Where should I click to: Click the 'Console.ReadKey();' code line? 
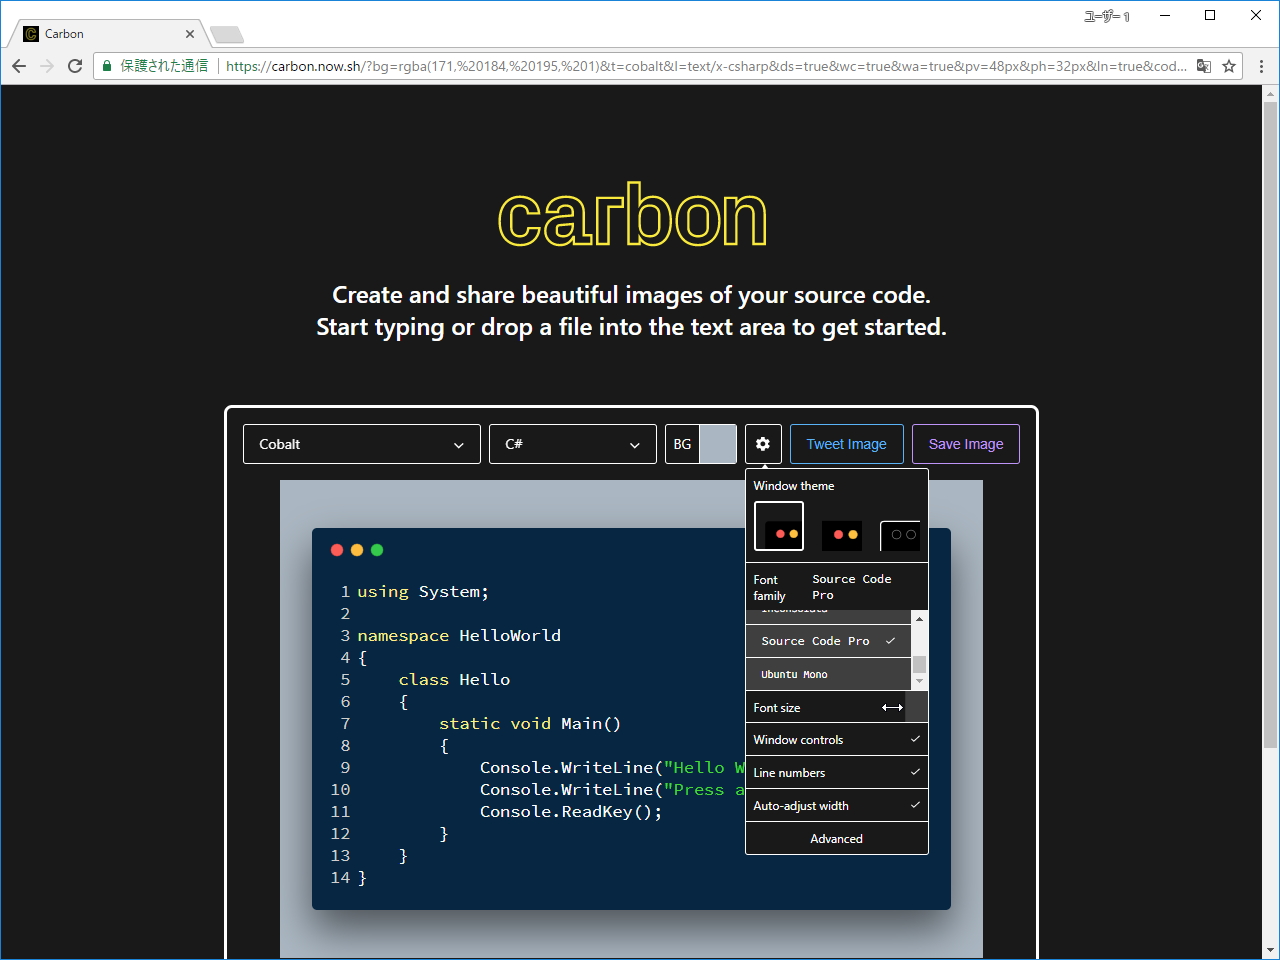coord(571,812)
